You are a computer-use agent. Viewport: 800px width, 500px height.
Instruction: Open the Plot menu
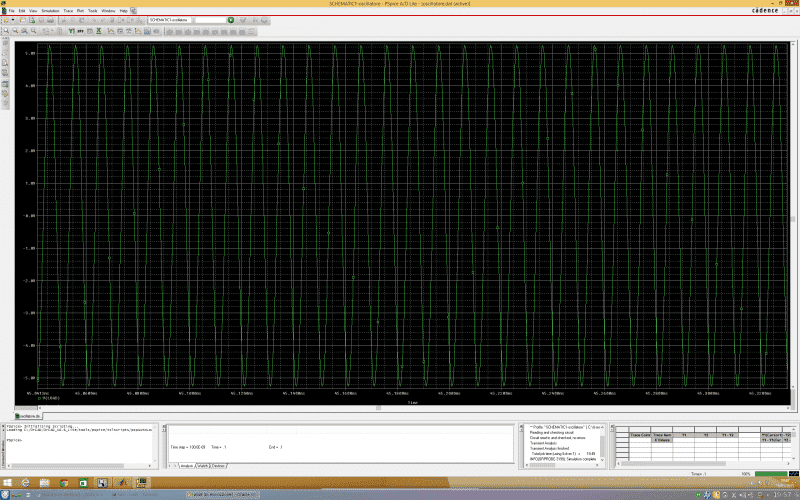tap(80, 10)
